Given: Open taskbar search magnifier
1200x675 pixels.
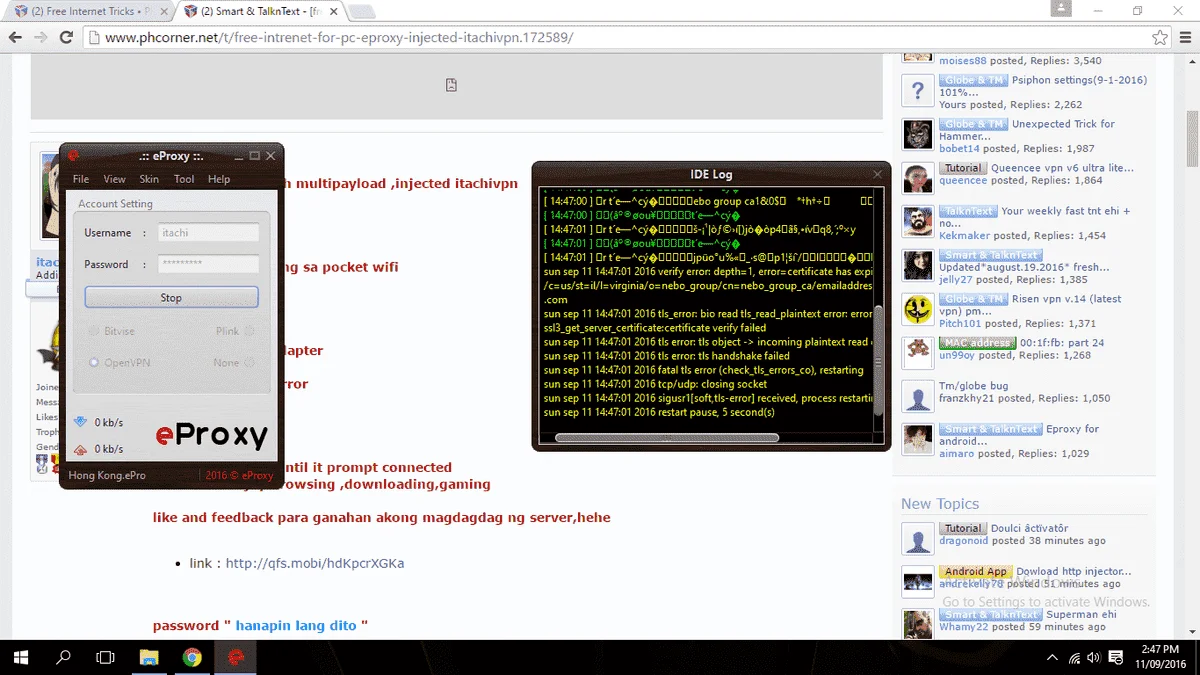Looking at the screenshot, I should coord(63,657).
